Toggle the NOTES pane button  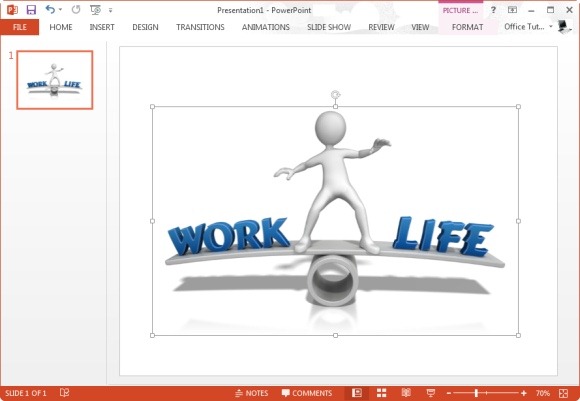coord(252,393)
